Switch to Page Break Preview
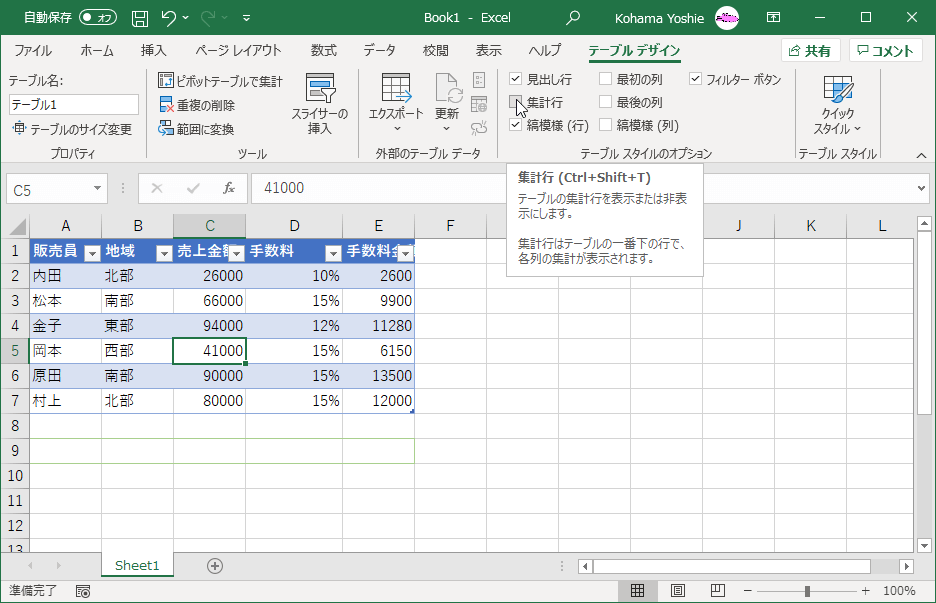Screen dimensions: 936x603 pyautogui.click(x=718, y=590)
